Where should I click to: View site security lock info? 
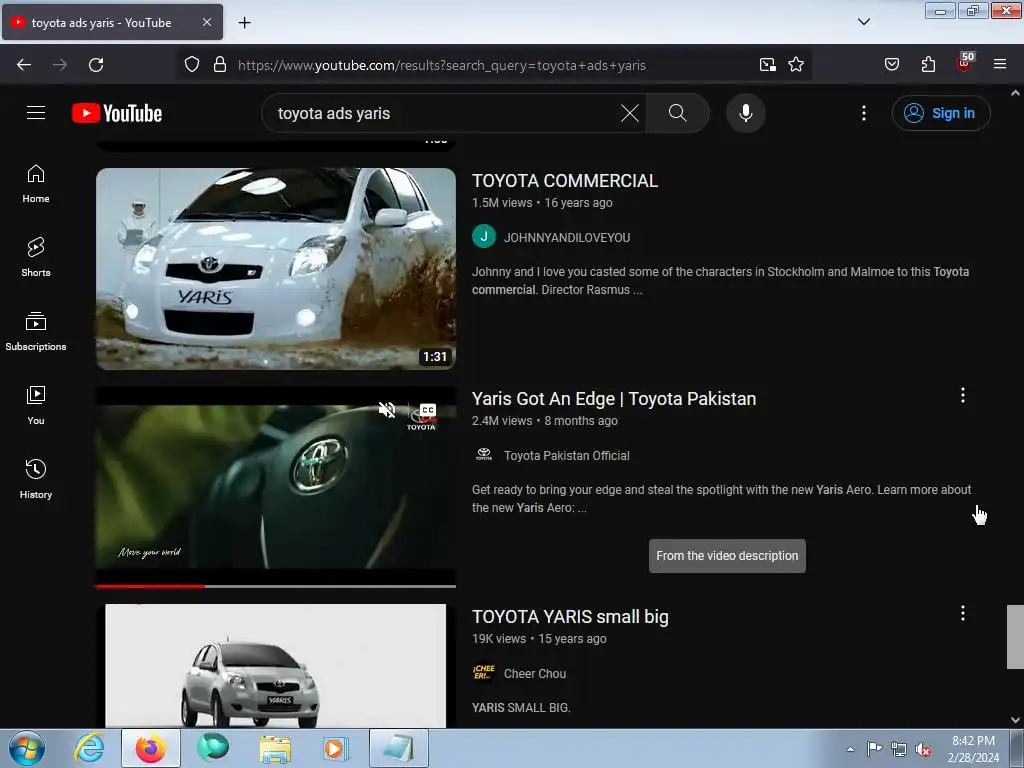tap(220, 65)
